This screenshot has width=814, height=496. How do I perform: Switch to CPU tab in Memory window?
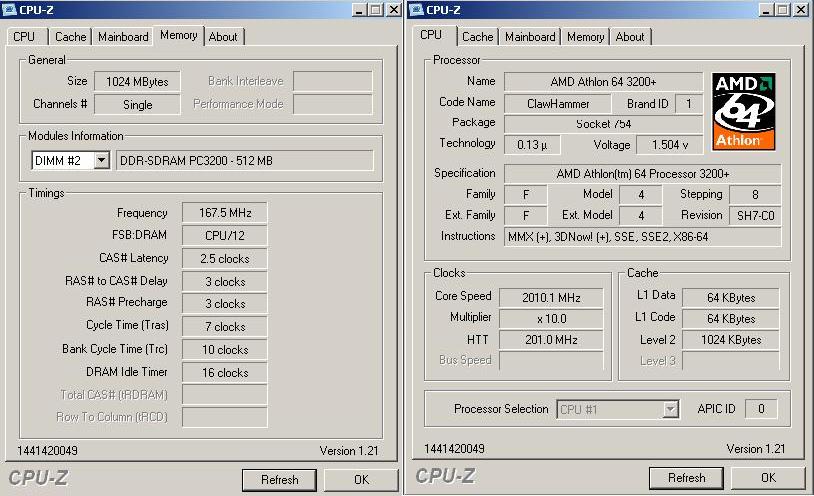[x=24, y=37]
